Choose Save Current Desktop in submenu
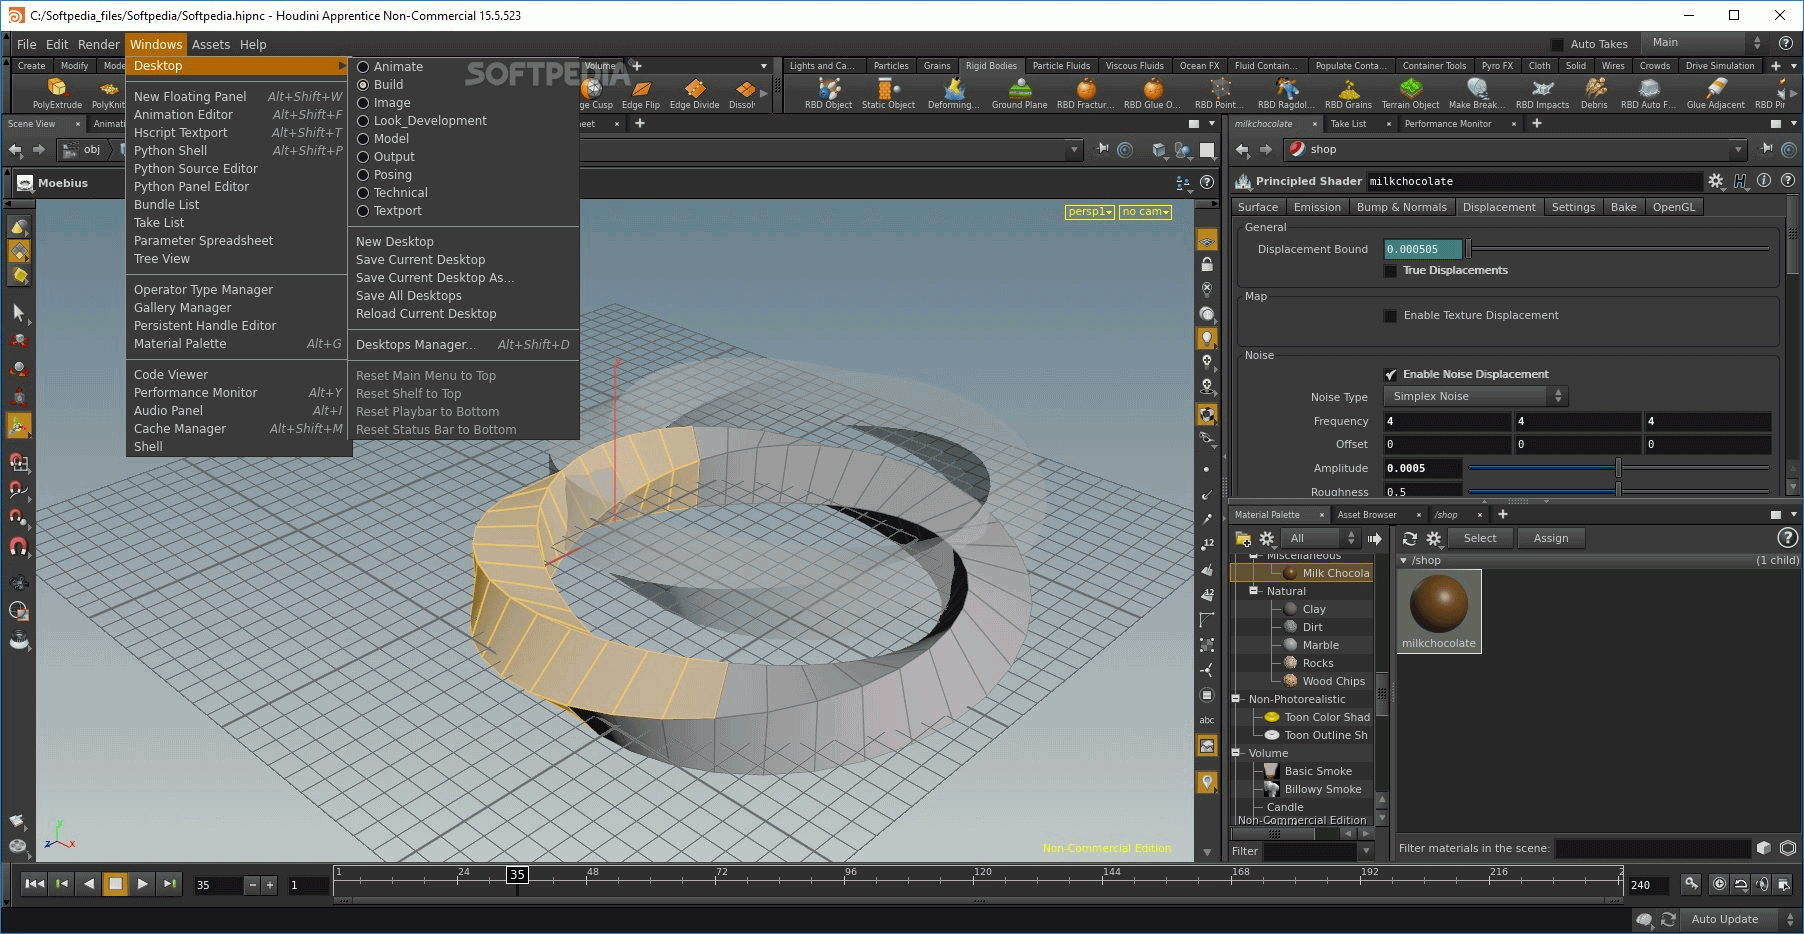The height and width of the screenshot is (934, 1804). pyautogui.click(x=420, y=260)
